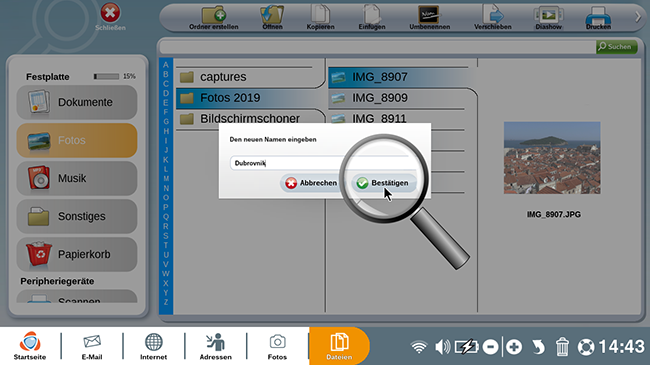This screenshot has width=650, height=365.
Task: Click the Umbenennen toolbar icon
Action: 429,18
